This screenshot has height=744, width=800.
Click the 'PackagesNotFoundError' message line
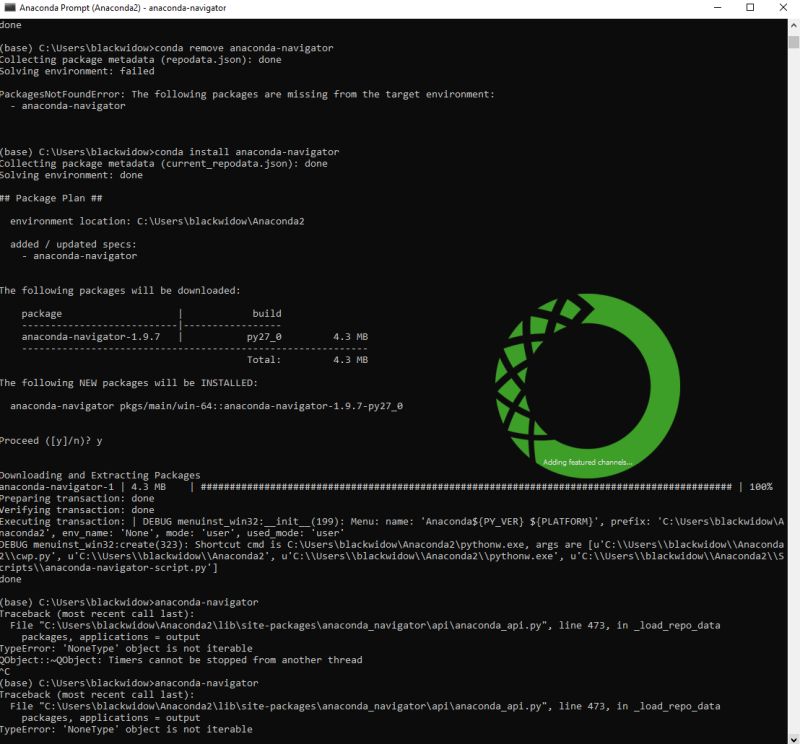coord(247,94)
